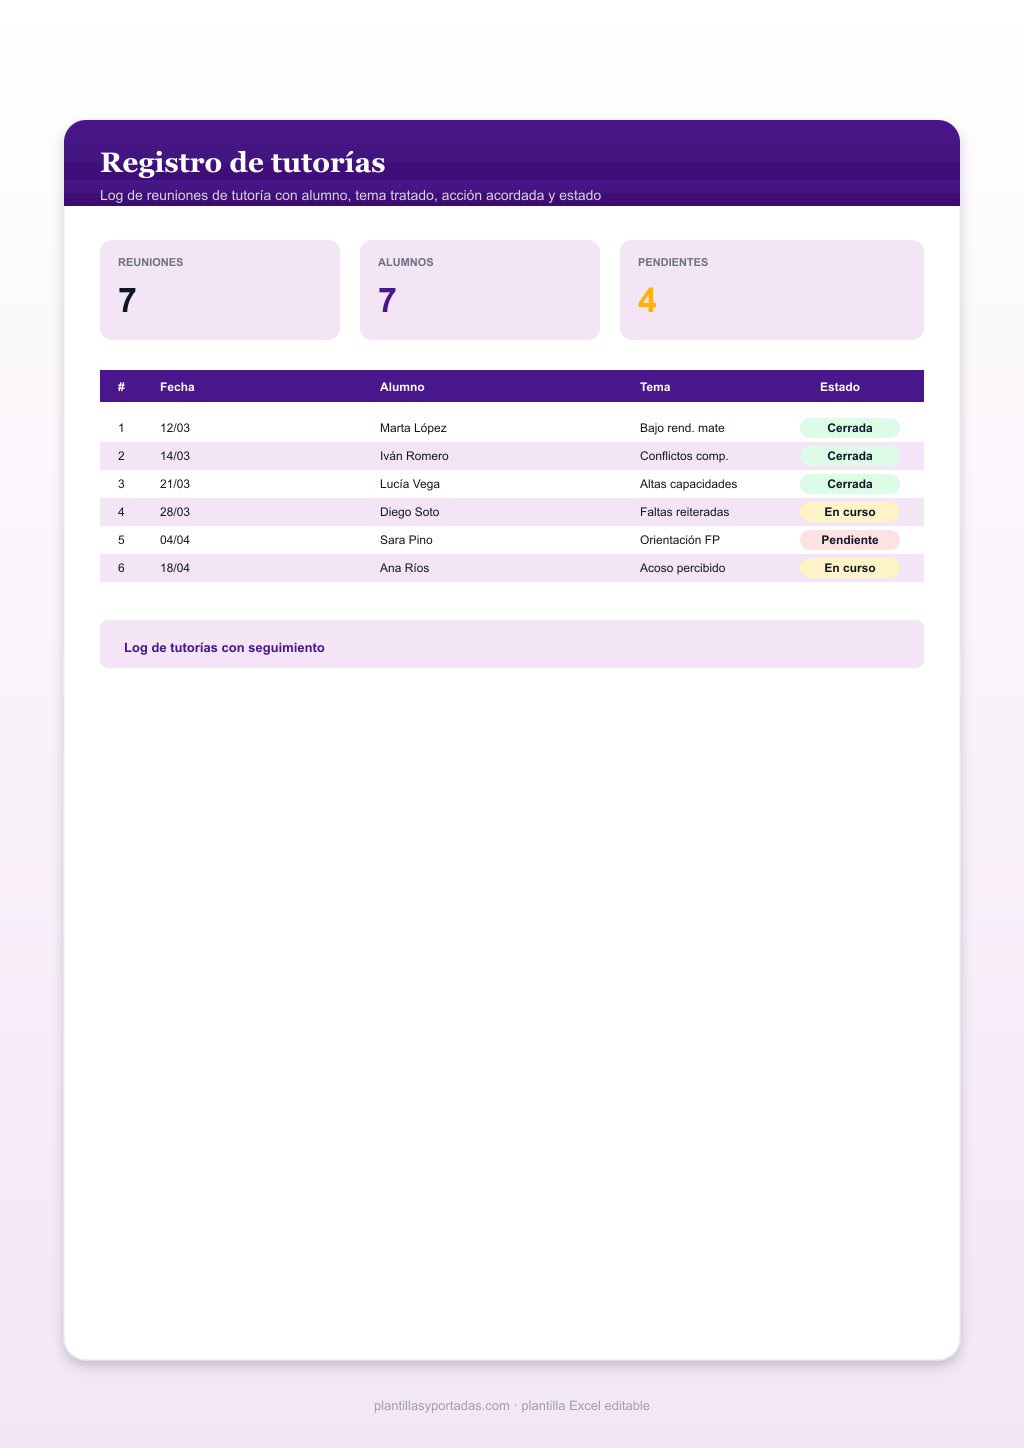Click student name Lucía Vega
The image size is (1024, 1448).
(410, 484)
